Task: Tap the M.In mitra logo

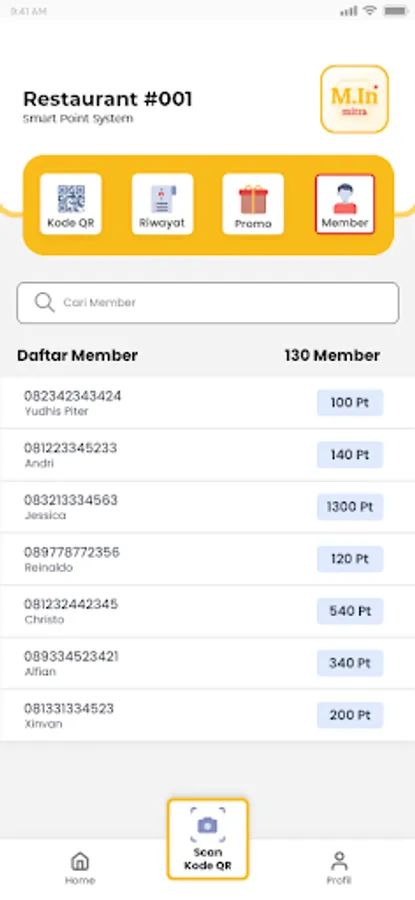Action: 355,99
